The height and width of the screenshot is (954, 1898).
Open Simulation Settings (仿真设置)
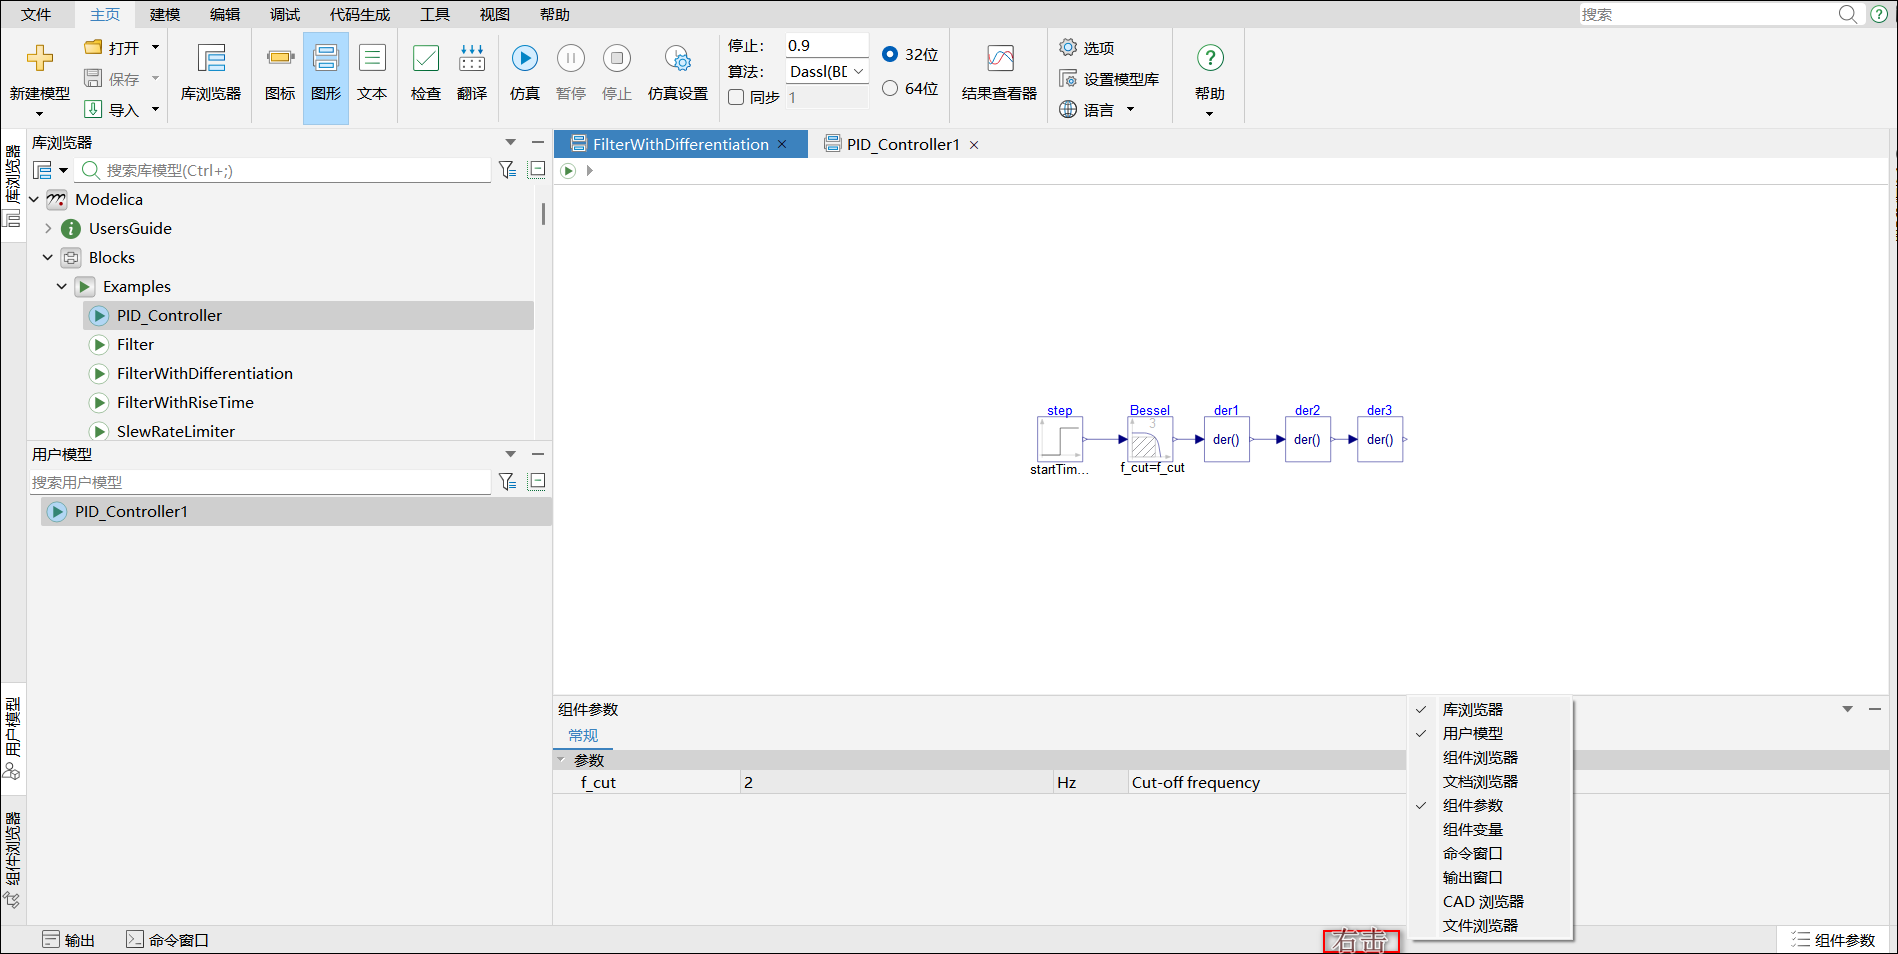(677, 59)
